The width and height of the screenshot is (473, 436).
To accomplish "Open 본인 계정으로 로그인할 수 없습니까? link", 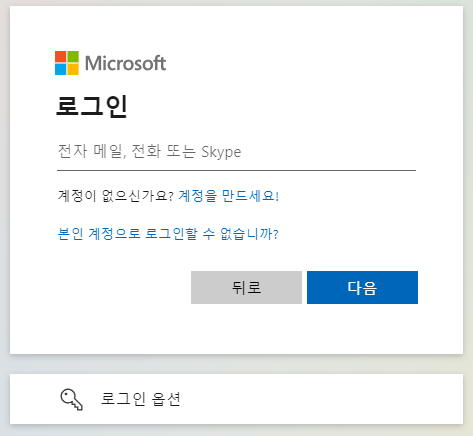I will coord(168,233).
